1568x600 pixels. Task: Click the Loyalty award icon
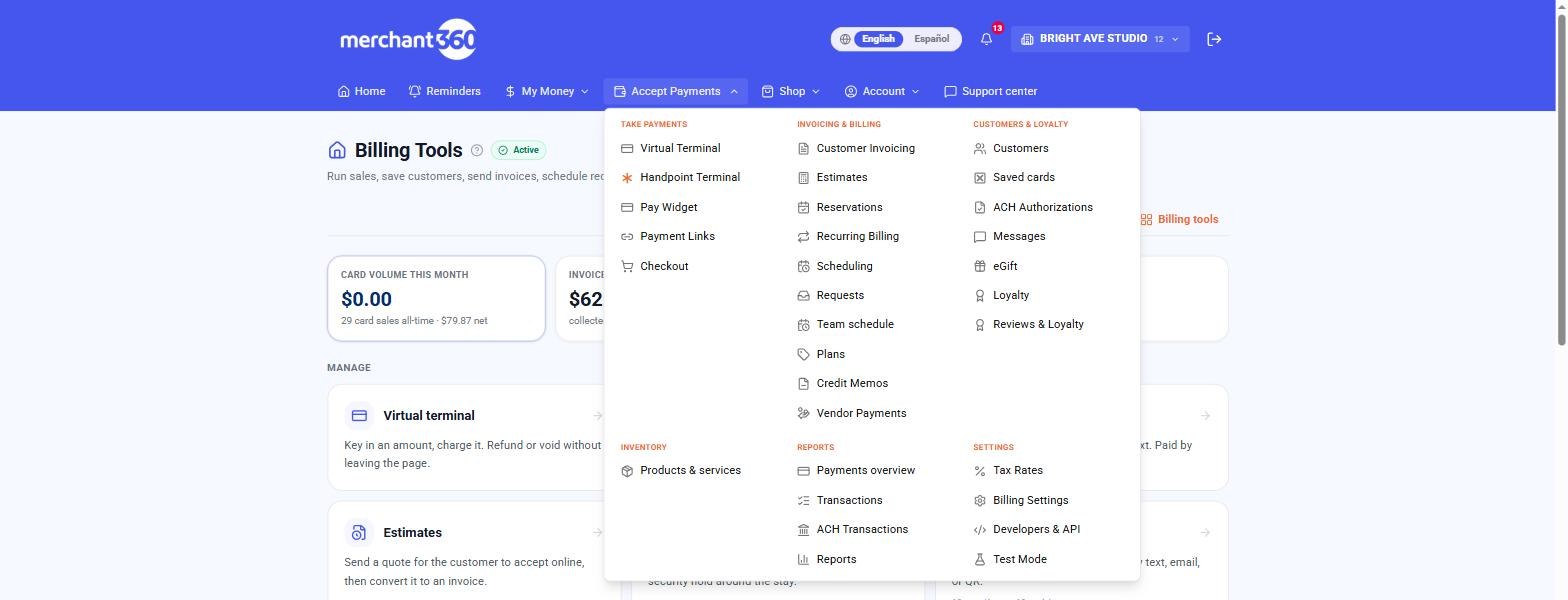pyautogui.click(x=980, y=295)
